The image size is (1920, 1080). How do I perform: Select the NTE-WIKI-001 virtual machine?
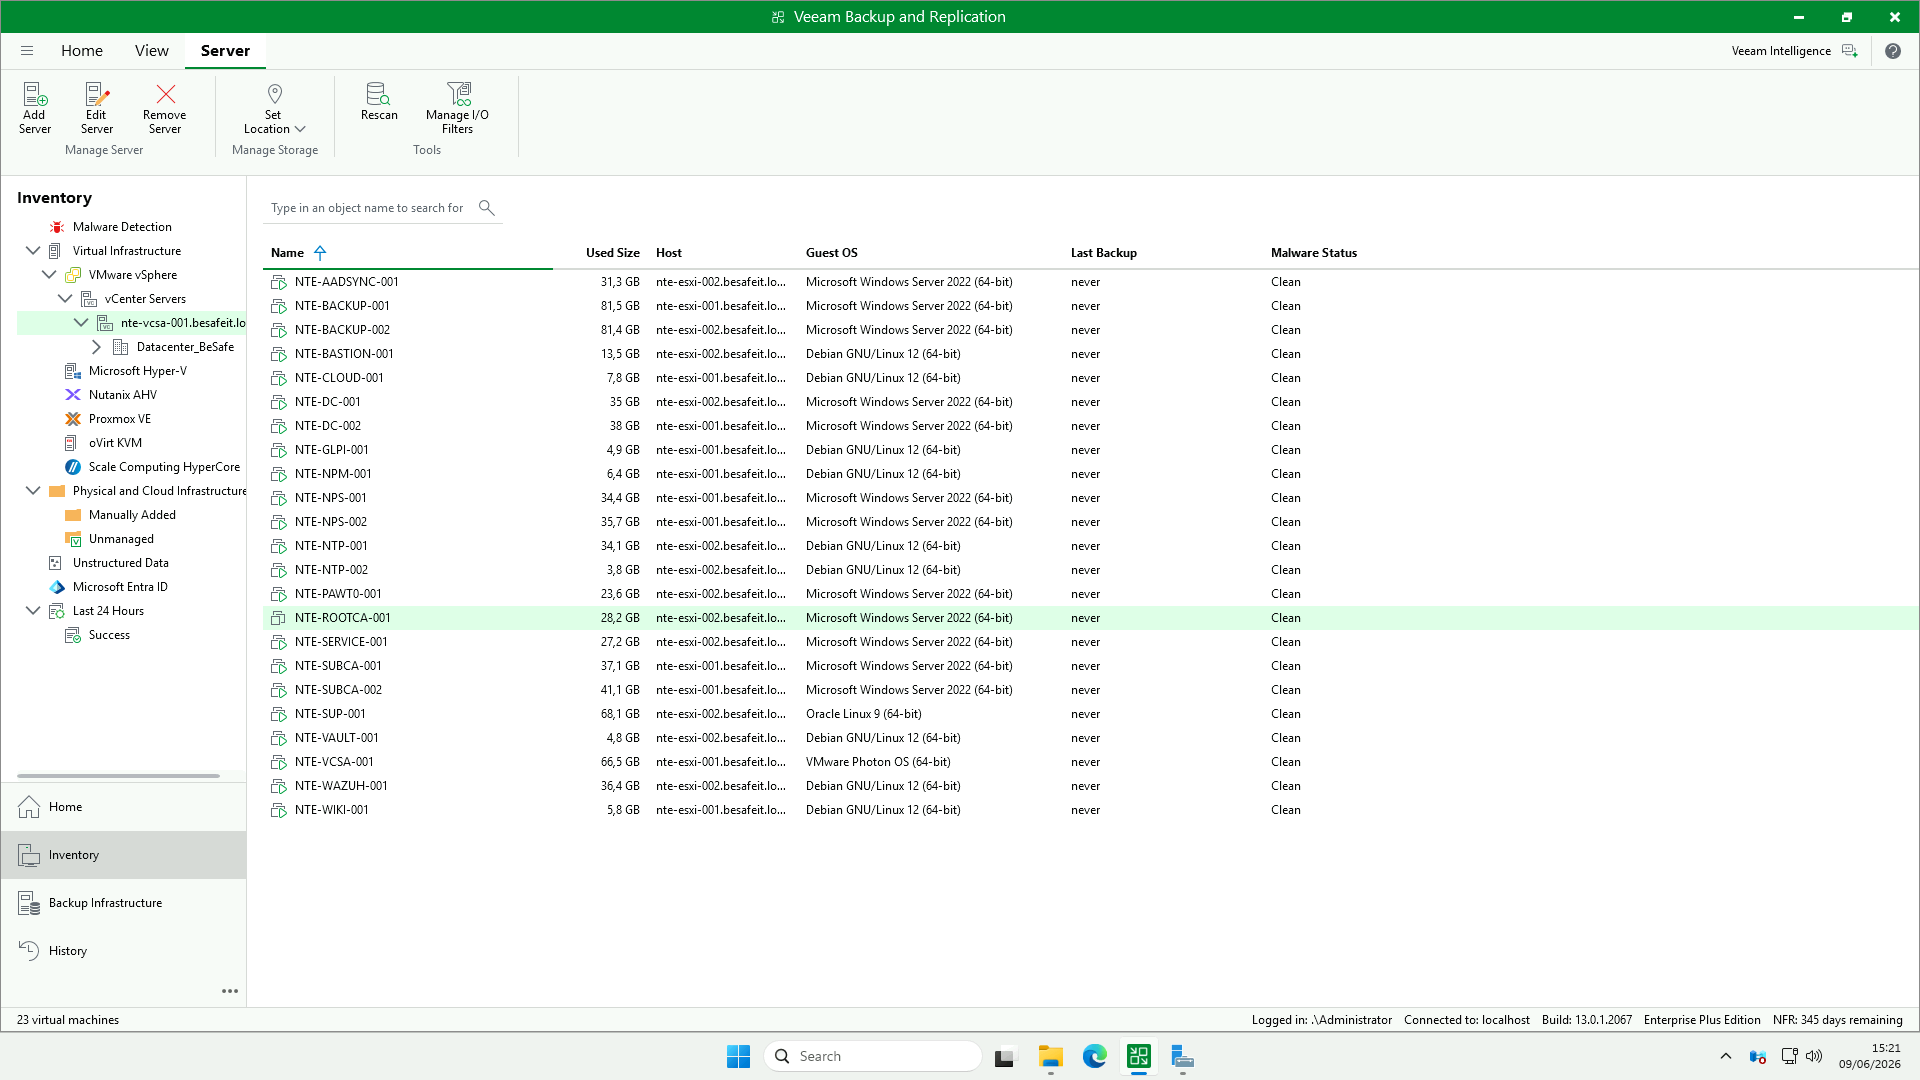1090,810
